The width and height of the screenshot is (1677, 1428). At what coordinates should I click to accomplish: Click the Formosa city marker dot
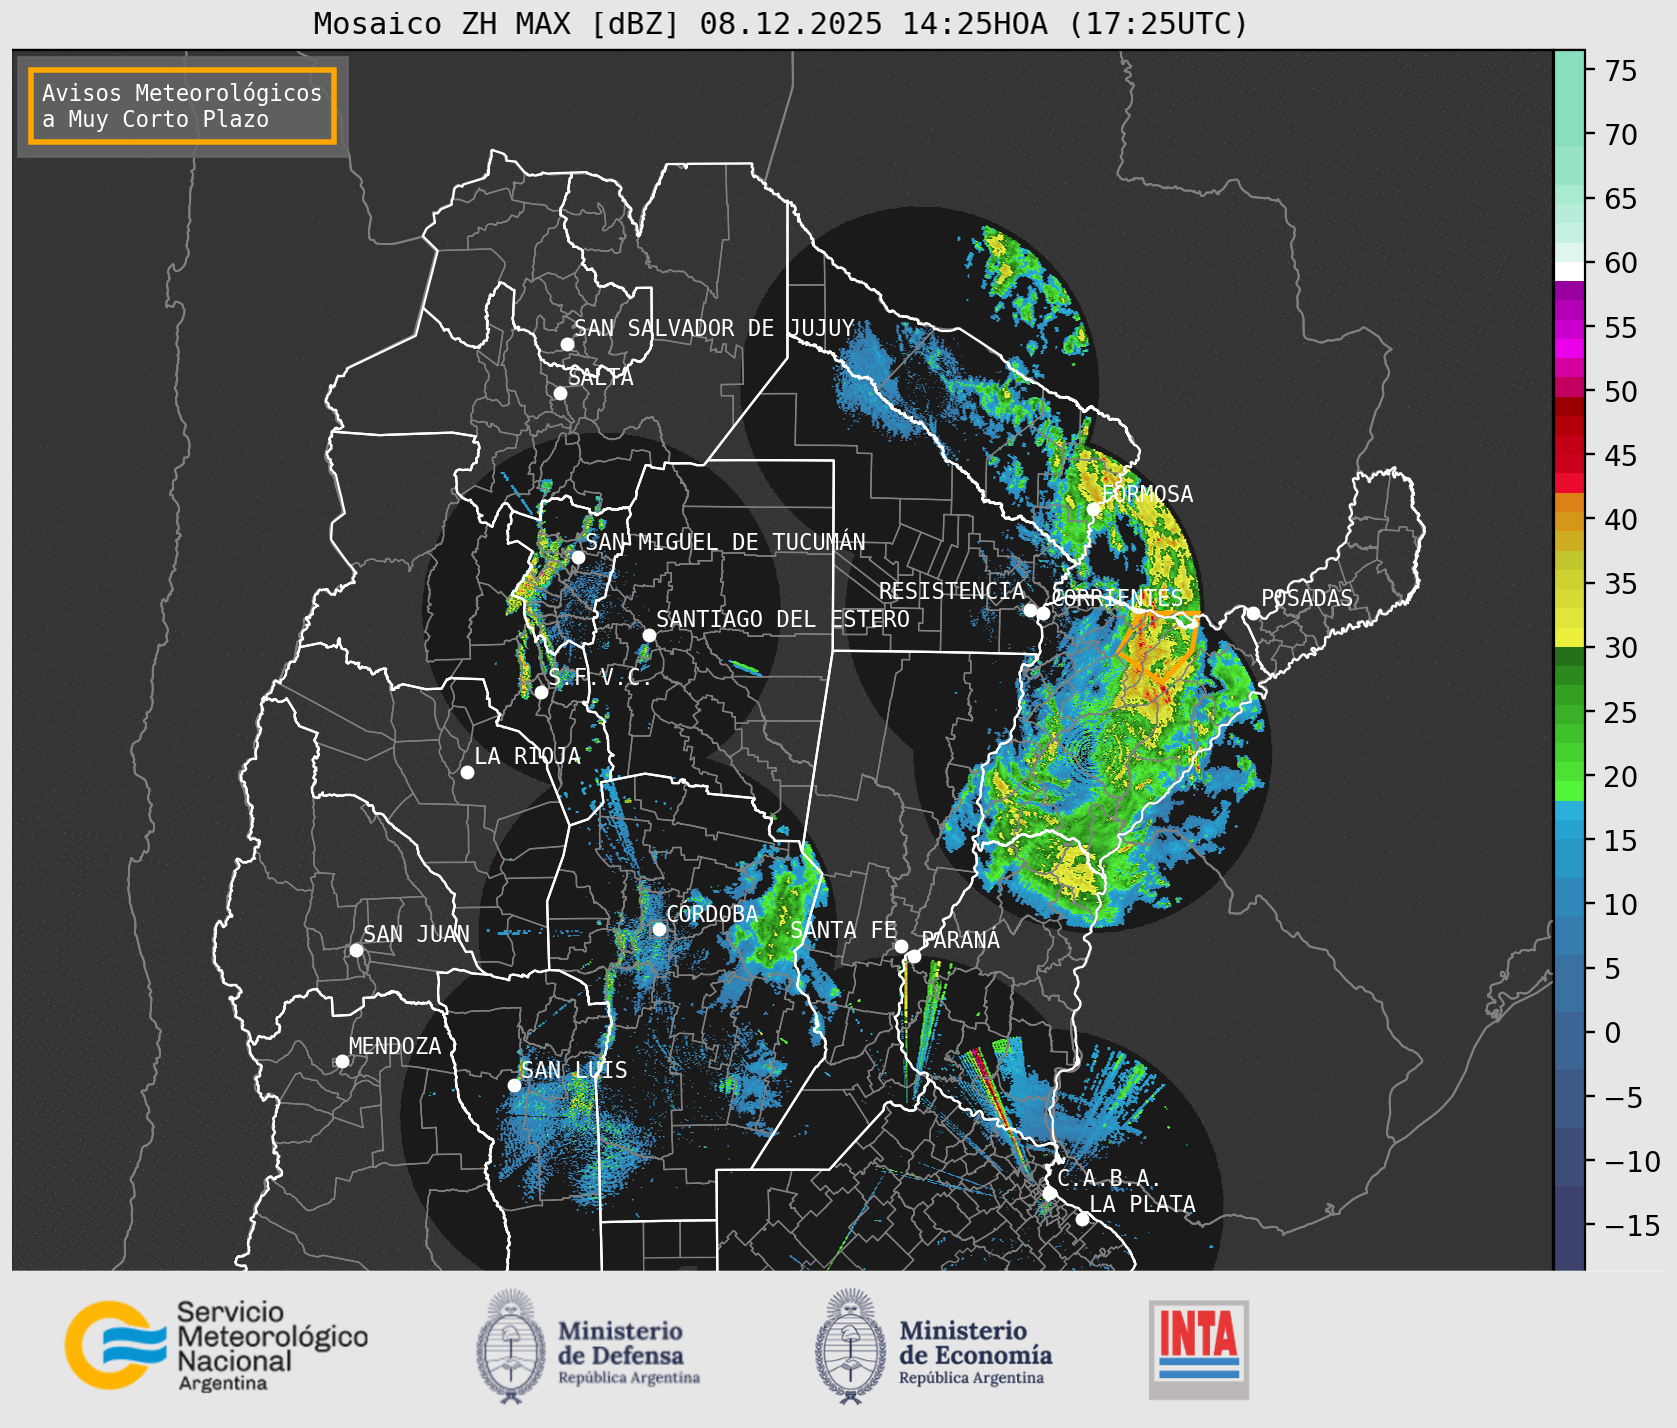point(1094,509)
